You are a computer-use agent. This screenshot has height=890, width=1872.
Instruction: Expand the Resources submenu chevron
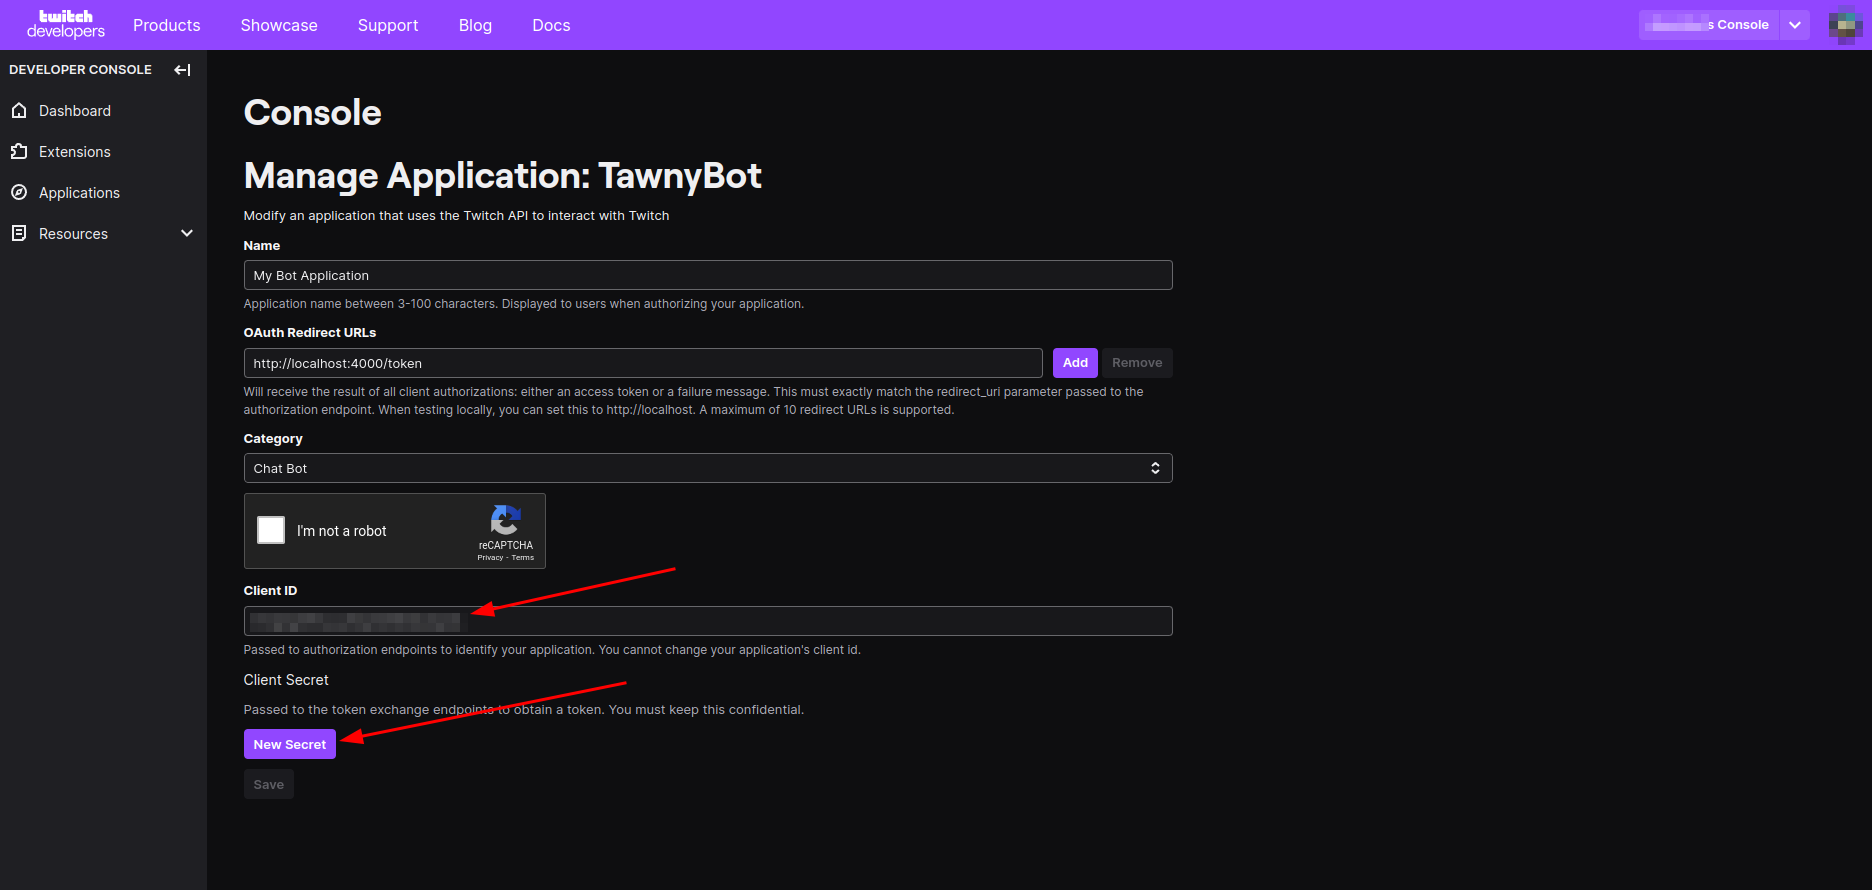point(187,234)
